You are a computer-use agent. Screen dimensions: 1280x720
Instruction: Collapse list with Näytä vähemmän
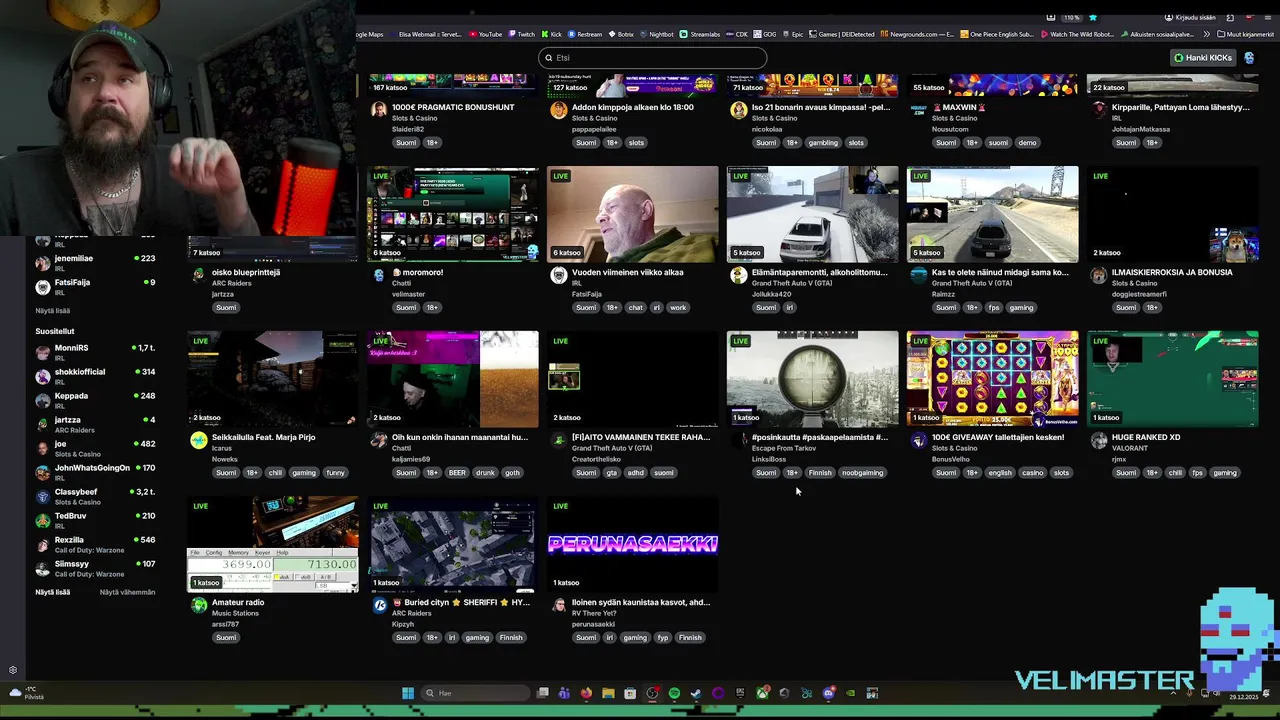[127, 592]
